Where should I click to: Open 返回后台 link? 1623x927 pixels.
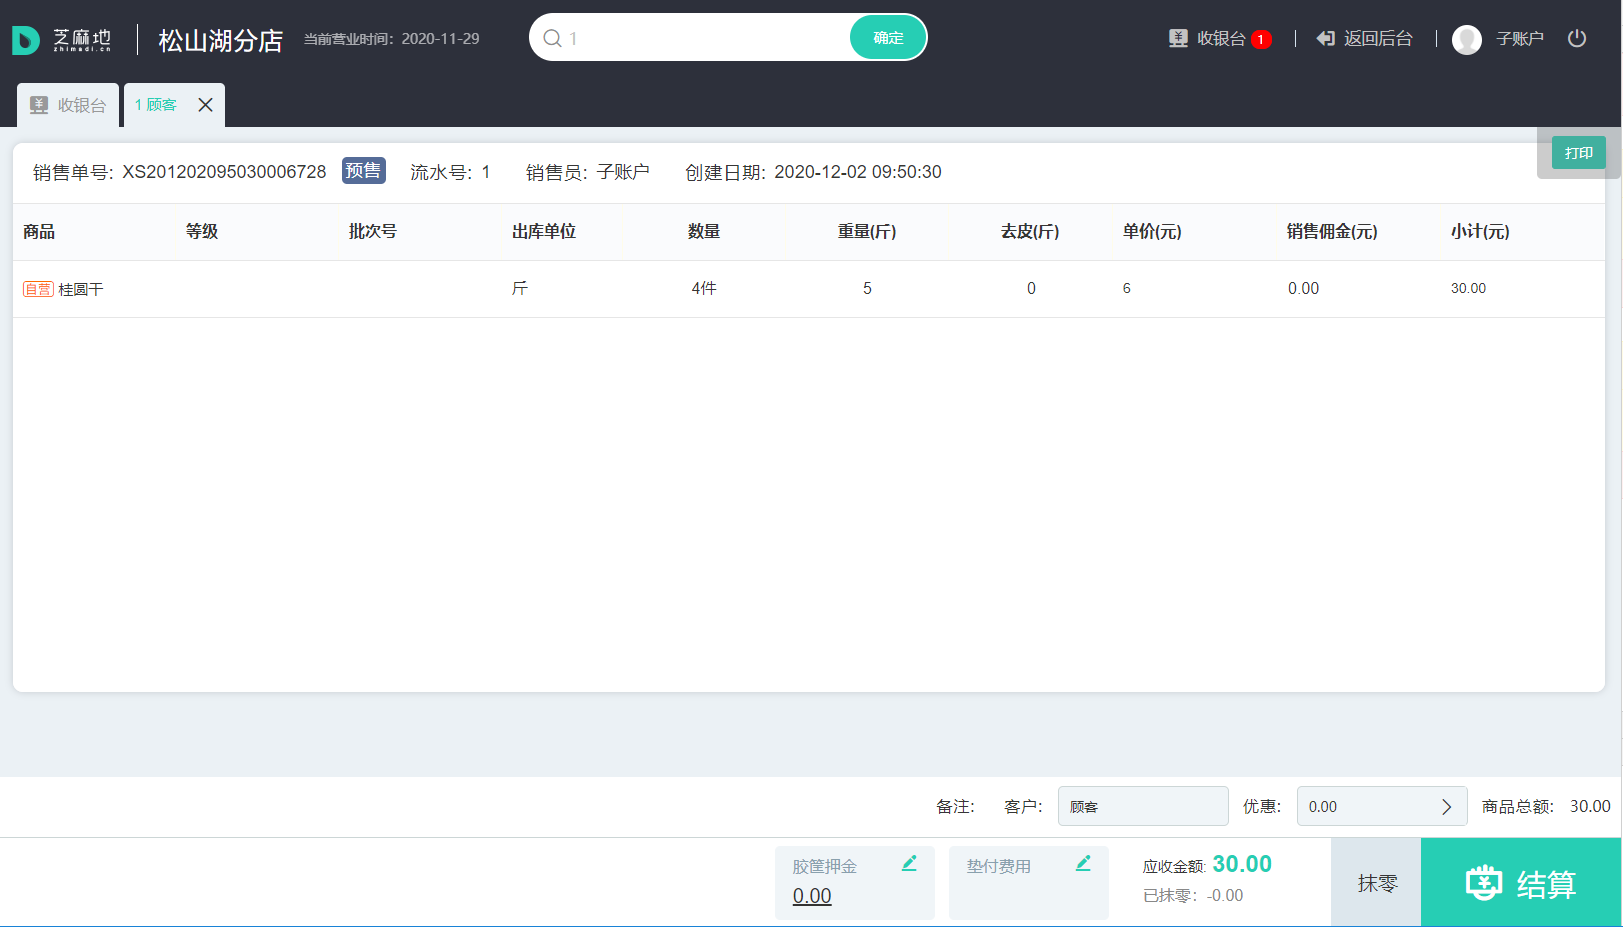click(1365, 38)
